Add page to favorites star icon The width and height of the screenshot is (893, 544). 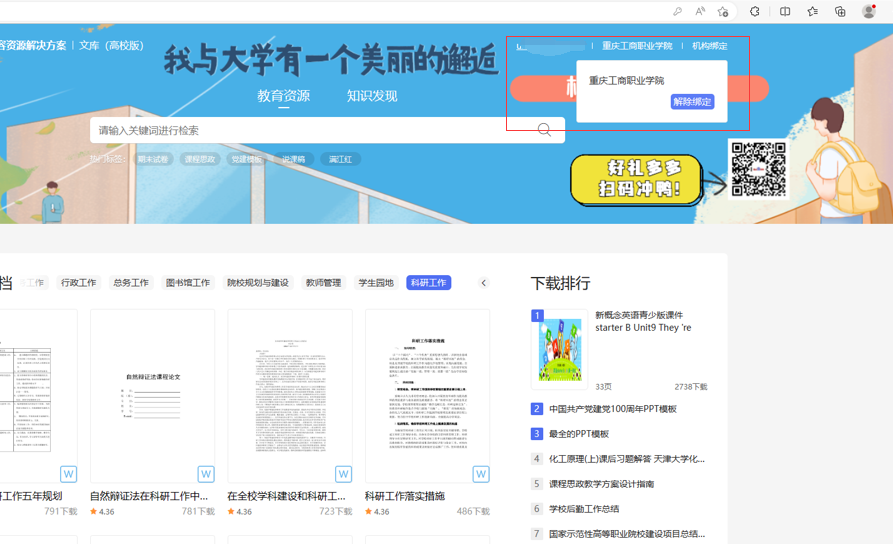pos(723,12)
